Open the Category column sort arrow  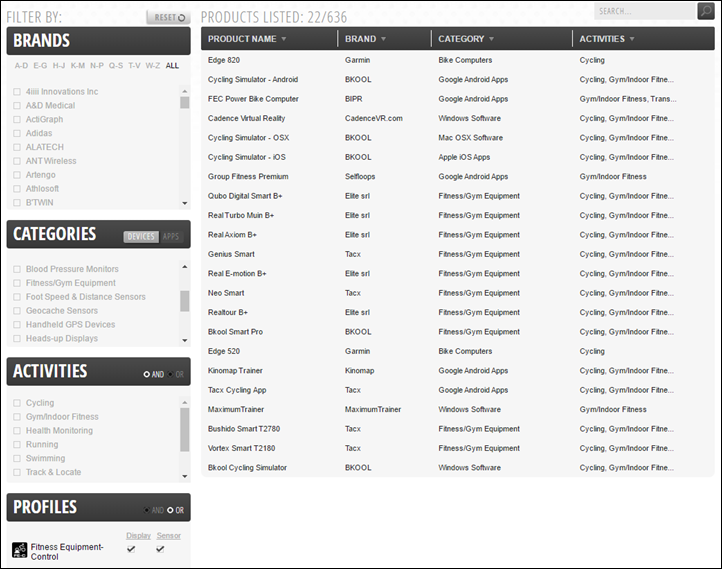click(492, 40)
